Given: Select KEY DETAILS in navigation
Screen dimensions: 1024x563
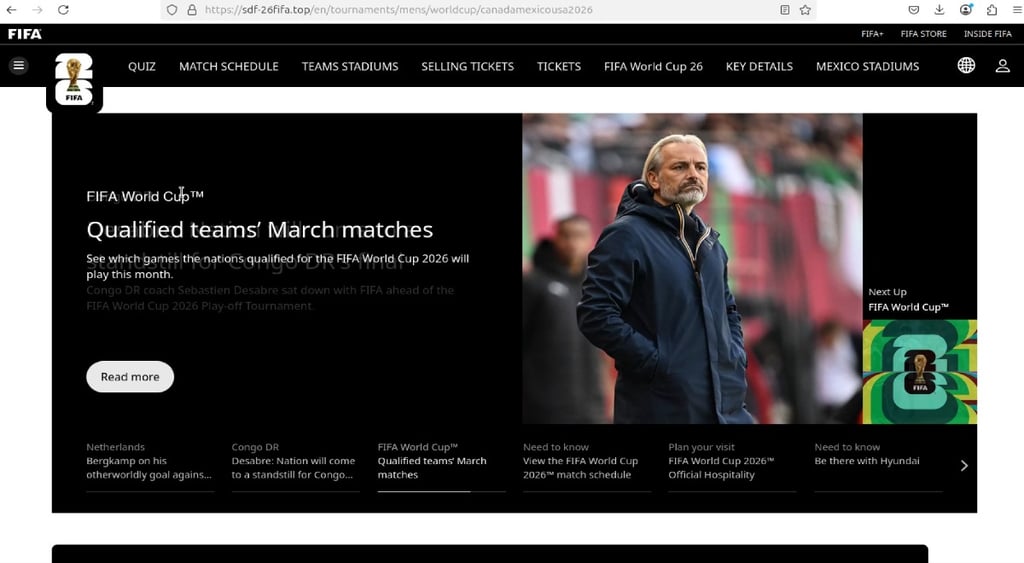Looking at the screenshot, I should tap(760, 67).
